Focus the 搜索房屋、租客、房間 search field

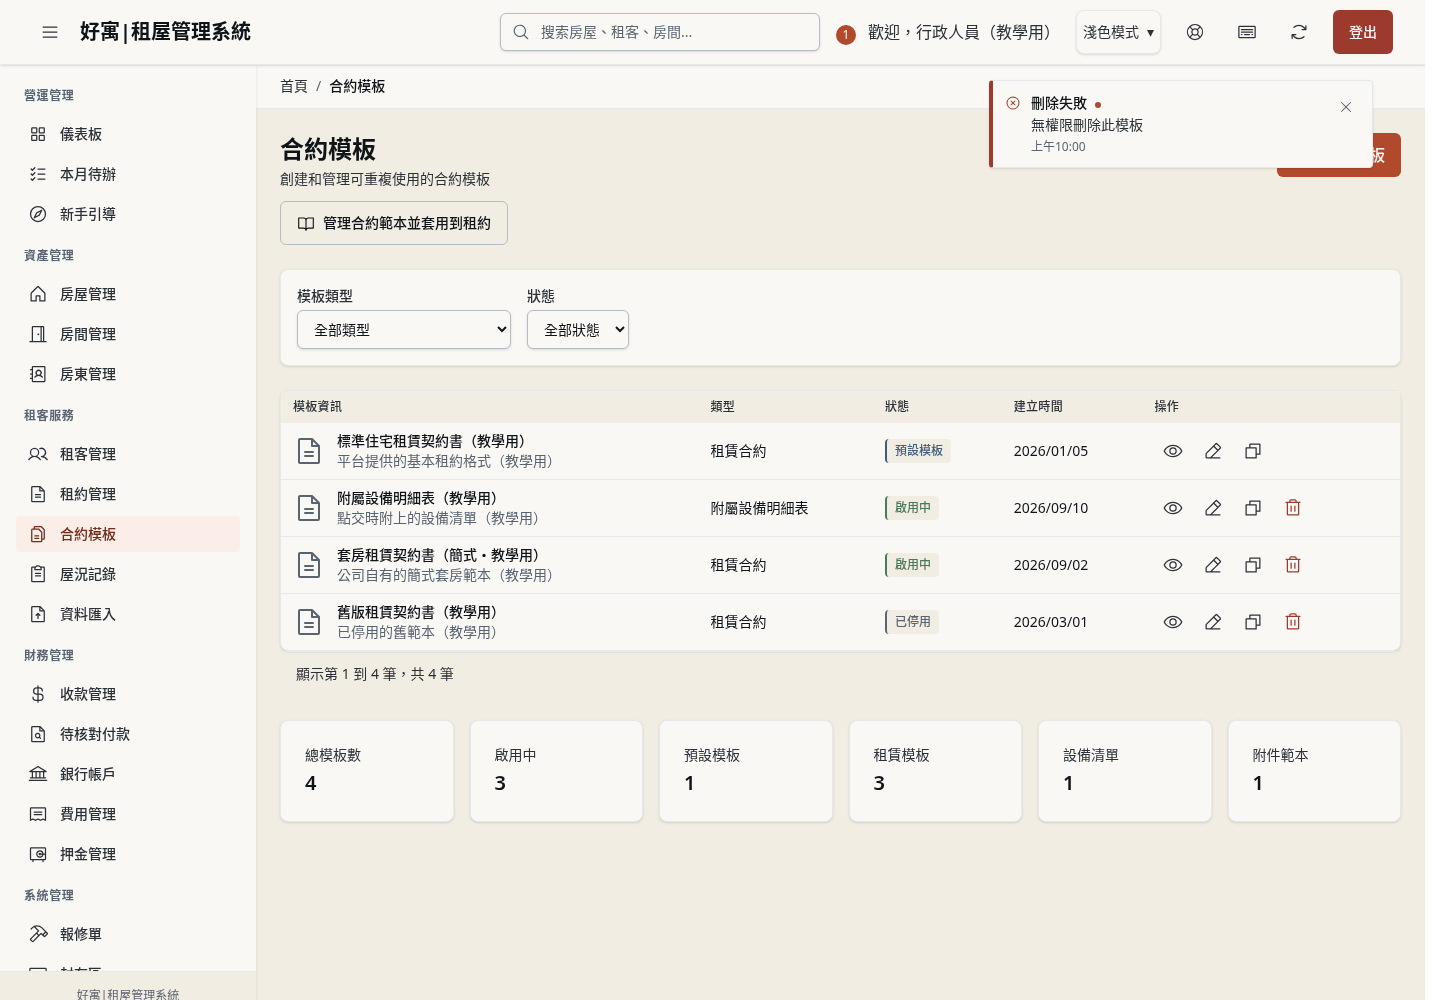(x=660, y=32)
